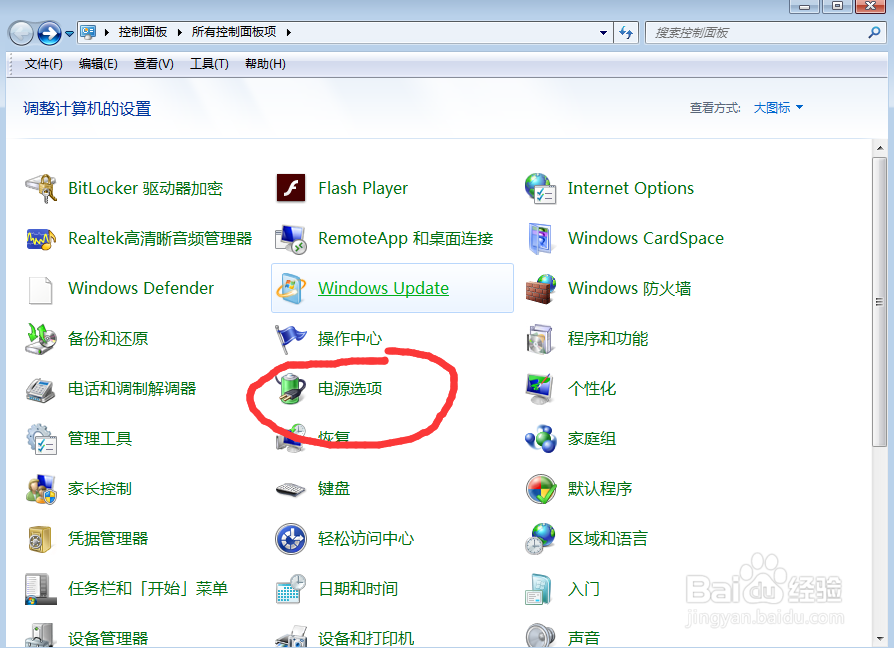Open the 电话和调制解调器 phone icon
894x648 pixels.
41,389
